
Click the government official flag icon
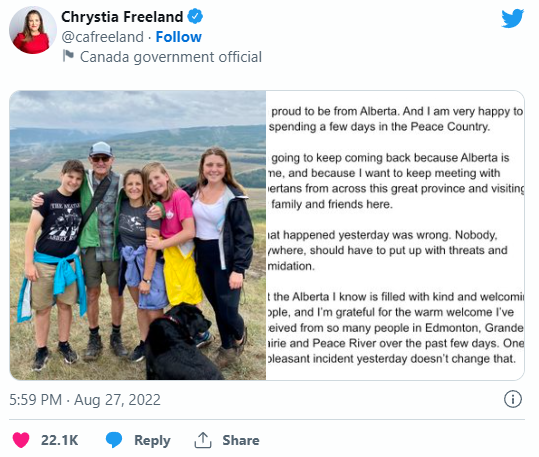68,56
